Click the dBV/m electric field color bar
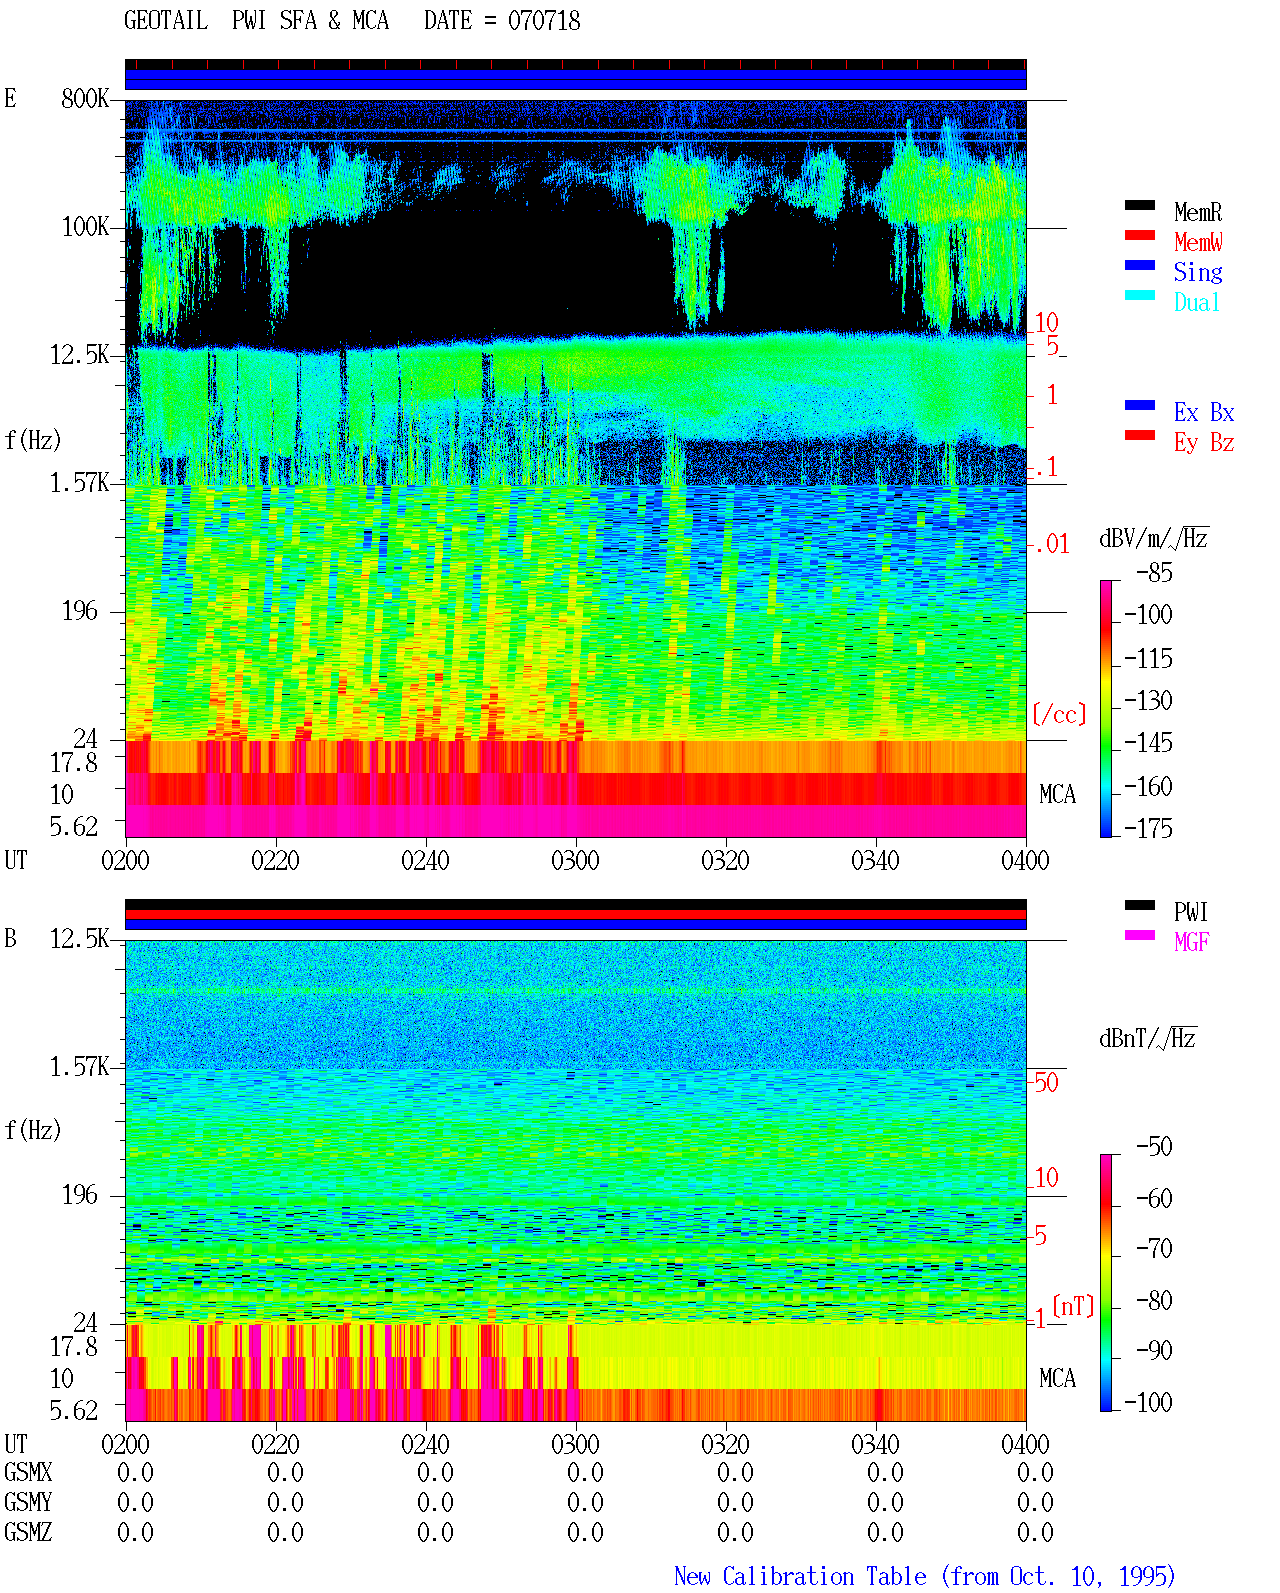The height and width of the screenshot is (1593, 1280). [1105, 708]
